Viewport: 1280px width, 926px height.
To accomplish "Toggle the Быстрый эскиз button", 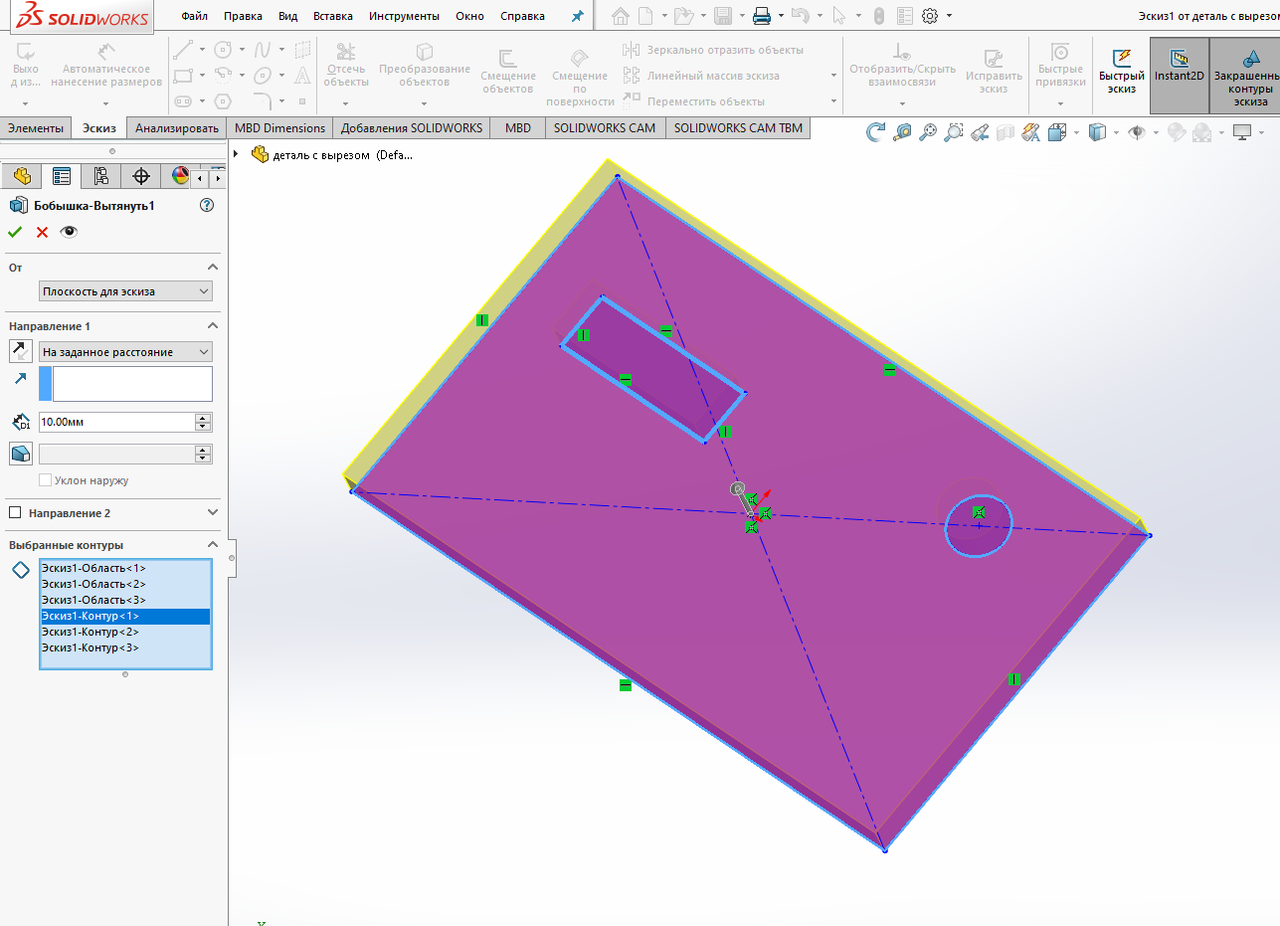I will (x=1122, y=75).
